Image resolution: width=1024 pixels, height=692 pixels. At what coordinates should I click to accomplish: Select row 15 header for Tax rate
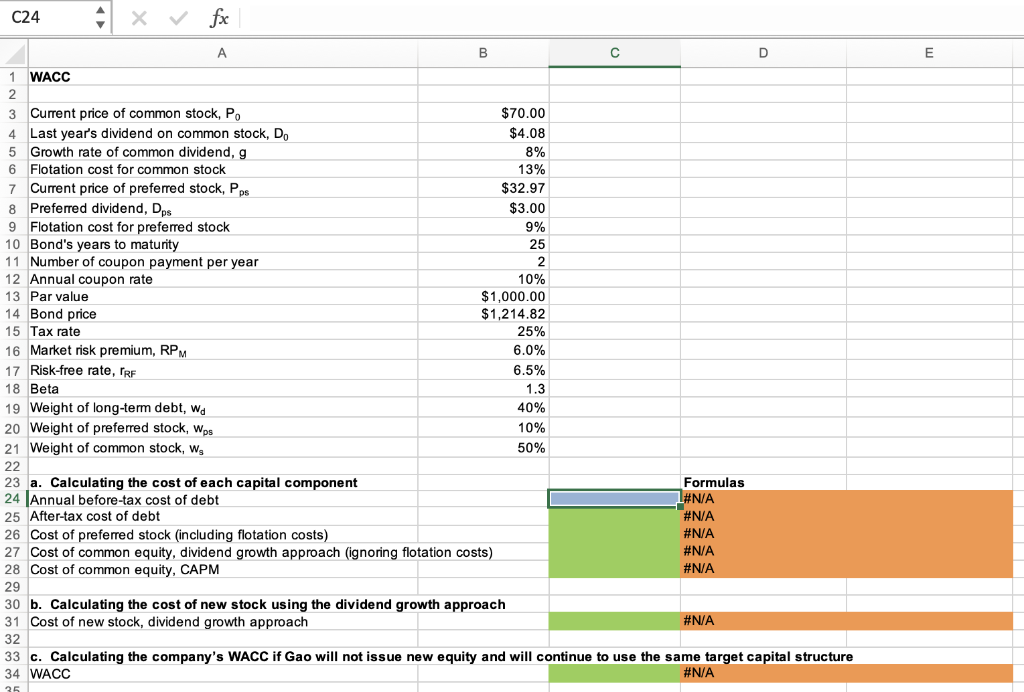pyautogui.click(x=13, y=331)
